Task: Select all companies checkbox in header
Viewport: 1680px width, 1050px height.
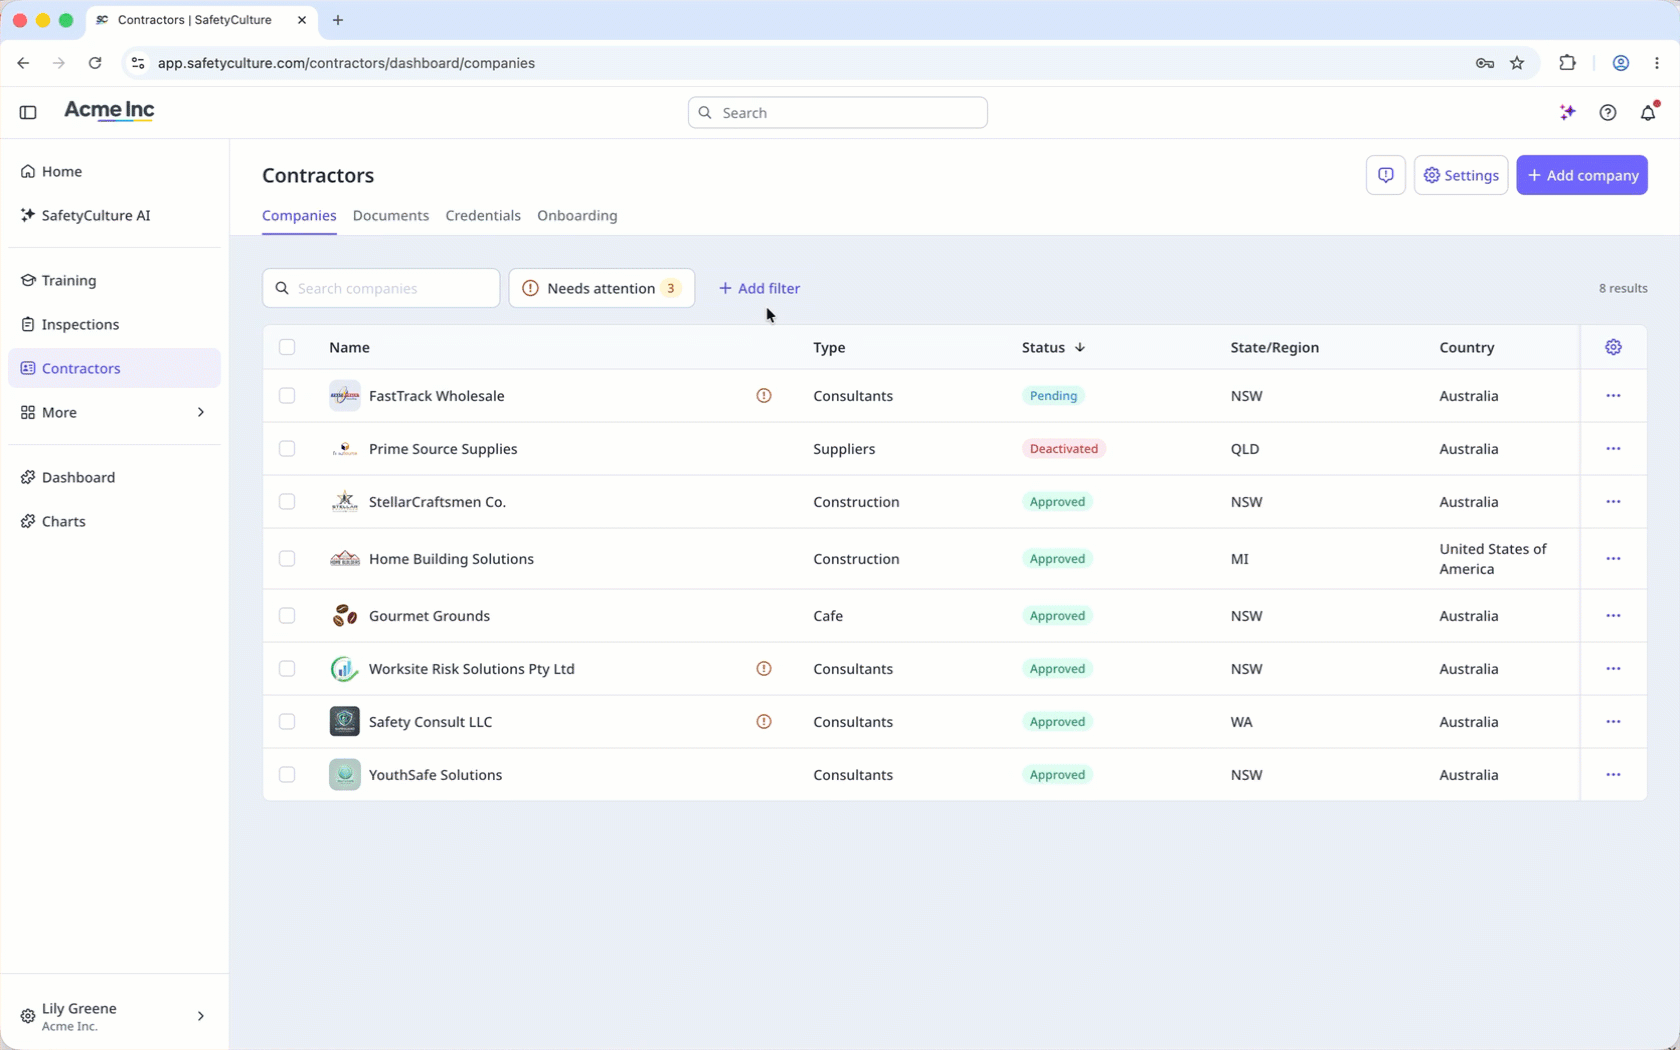Action: tap(287, 347)
